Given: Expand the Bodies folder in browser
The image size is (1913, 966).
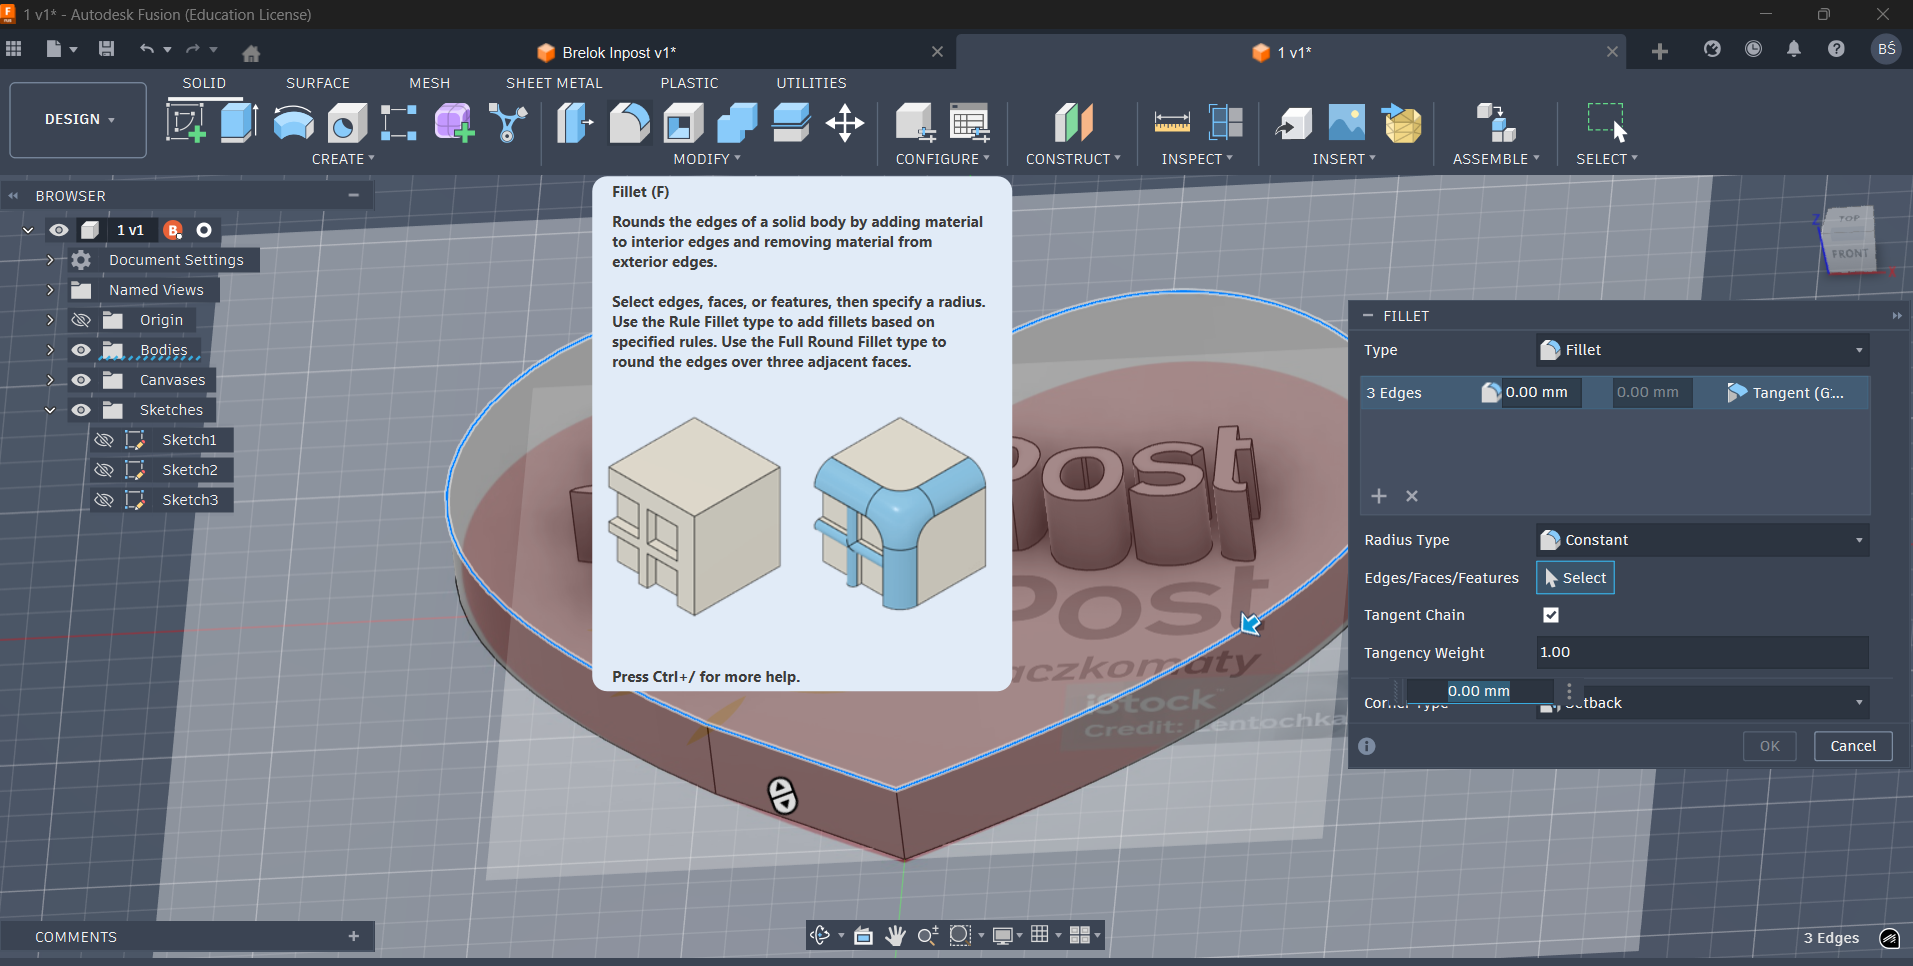Looking at the screenshot, I should [x=50, y=350].
